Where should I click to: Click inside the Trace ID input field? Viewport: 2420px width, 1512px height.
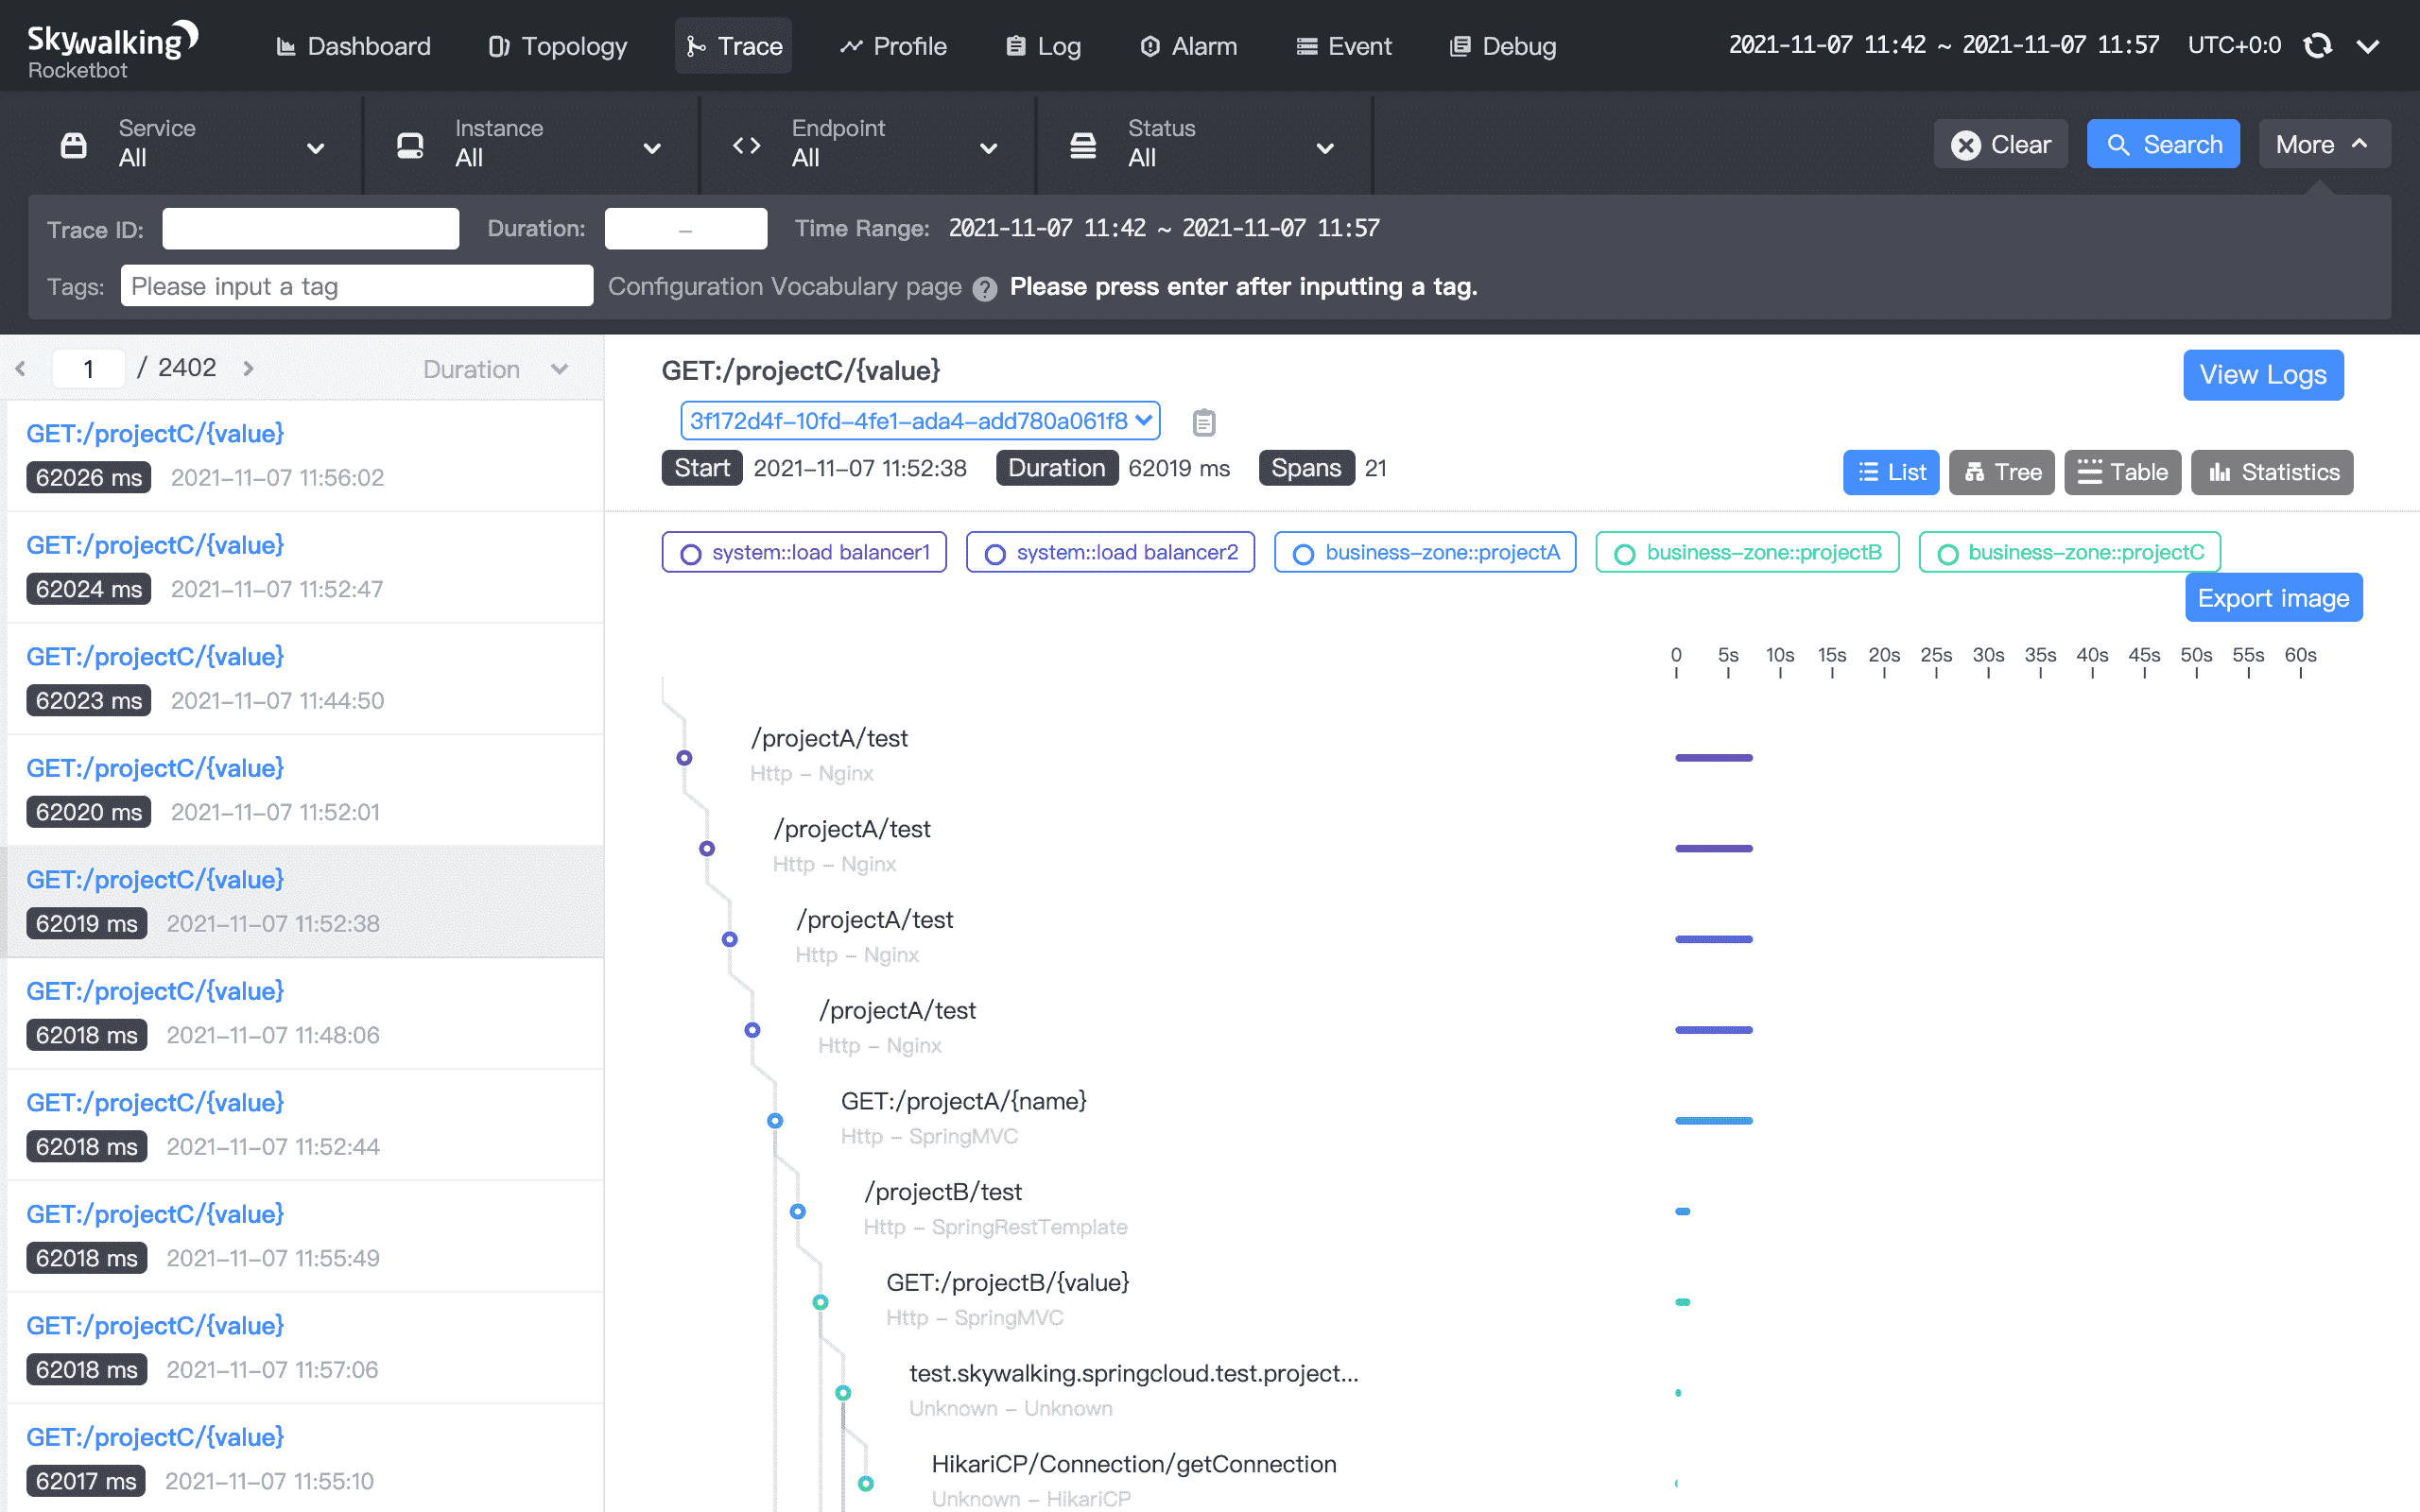(310, 228)
